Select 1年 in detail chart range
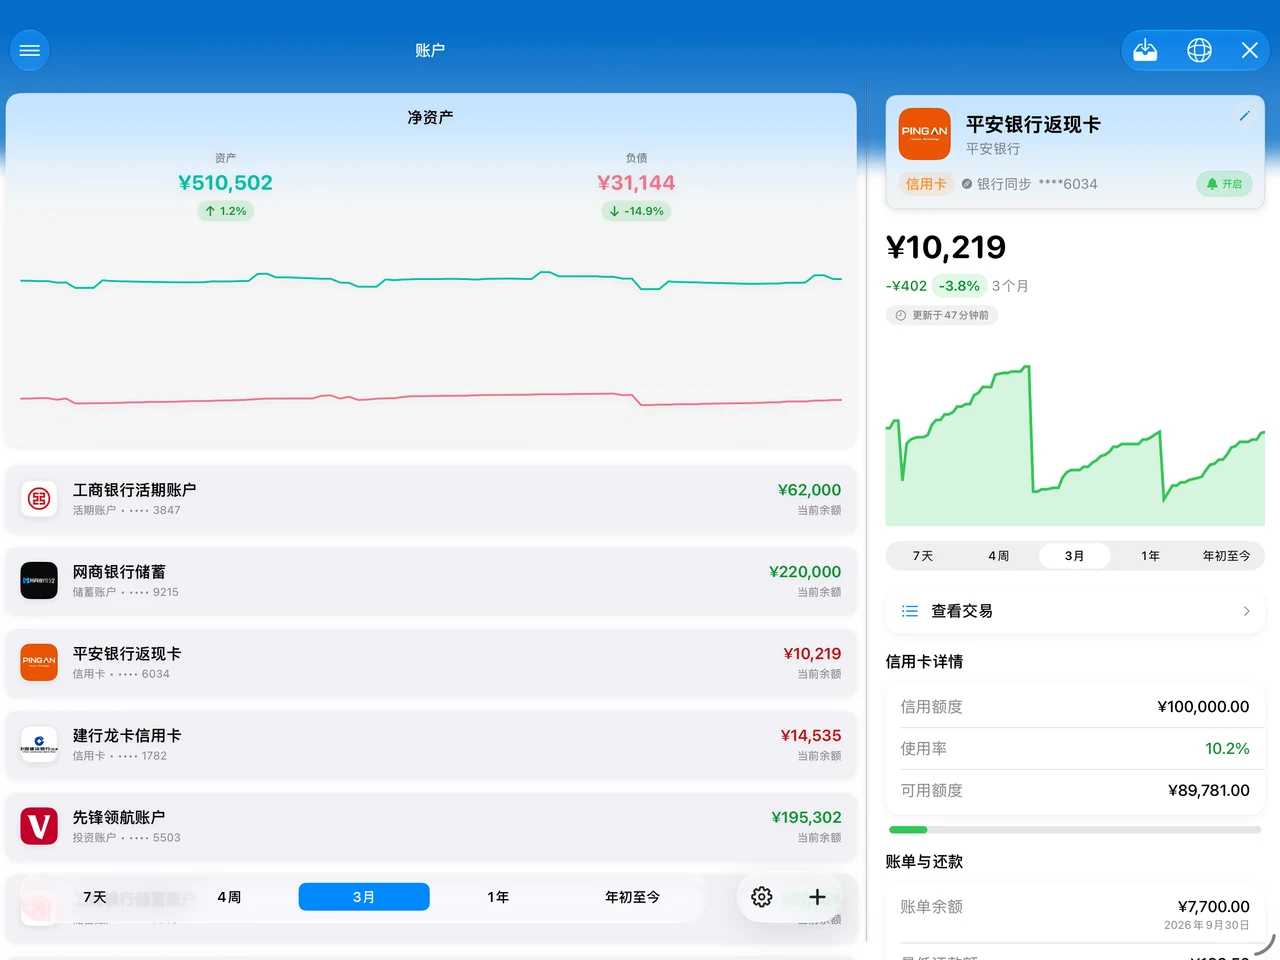Viewport: 1280px width, 960px height. [x=1151, y=556]
